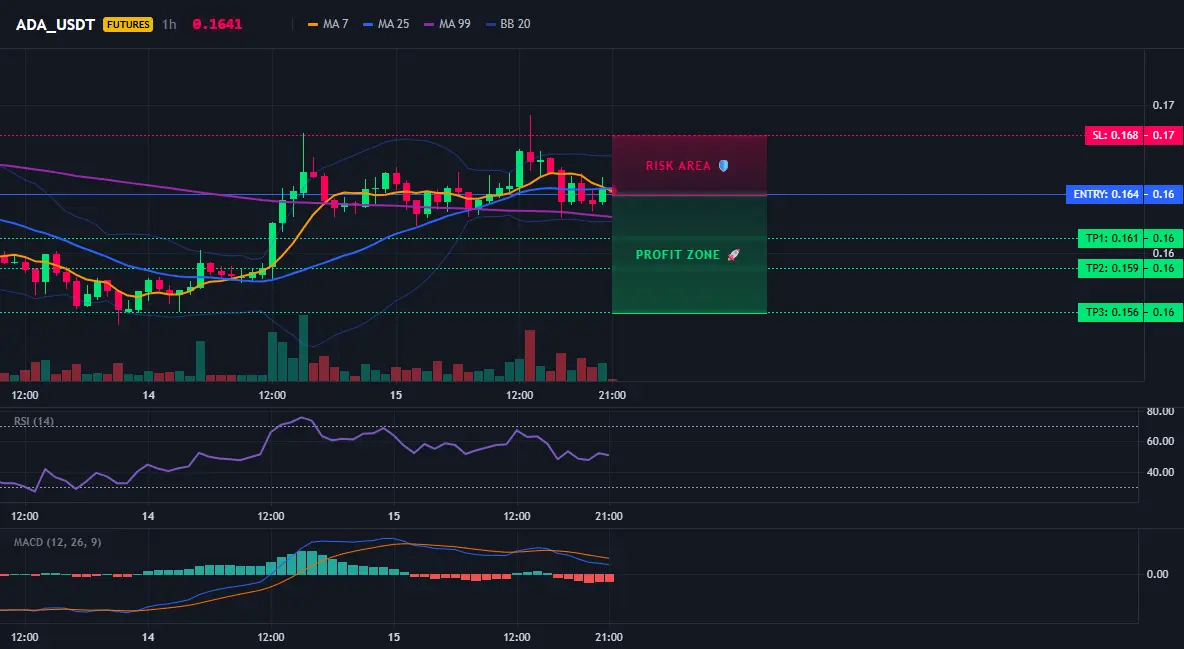Image resolution: width=1184 pixels, height=649 pixels.
Task: Click the TP1: 0.161 target label
Action: 1110,239
